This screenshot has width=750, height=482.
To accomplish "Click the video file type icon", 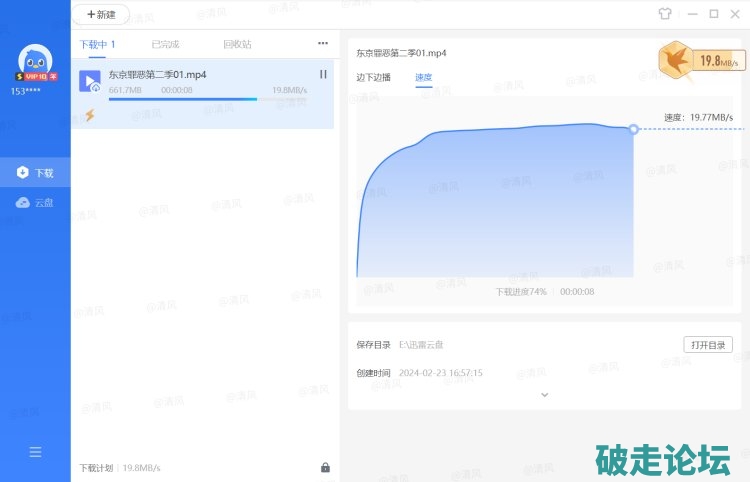I will 90,81.
